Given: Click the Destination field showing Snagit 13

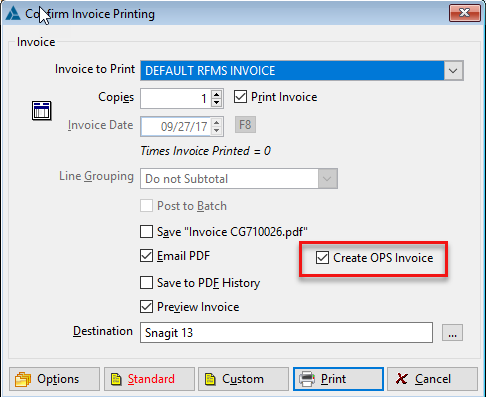Looking at the screenshot, I should [286, 332].
